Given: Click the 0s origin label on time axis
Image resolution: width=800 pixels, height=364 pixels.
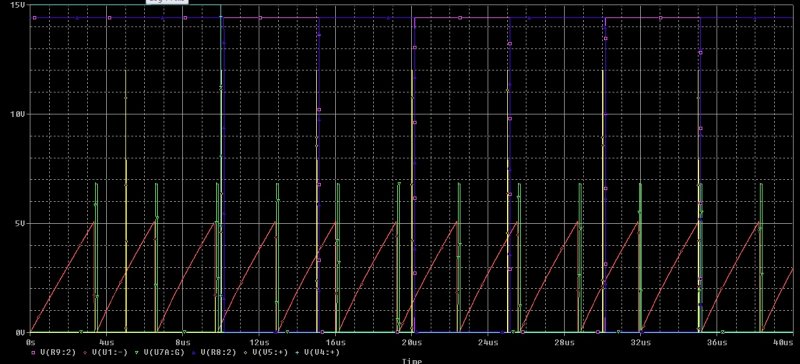Looking at the screenshot, I should [31, 342].
